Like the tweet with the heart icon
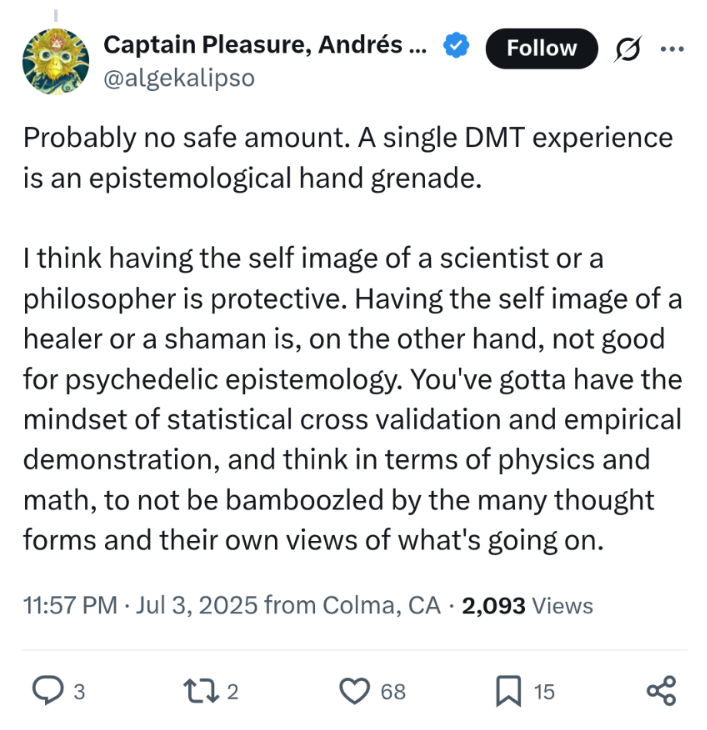 (355, 691)
